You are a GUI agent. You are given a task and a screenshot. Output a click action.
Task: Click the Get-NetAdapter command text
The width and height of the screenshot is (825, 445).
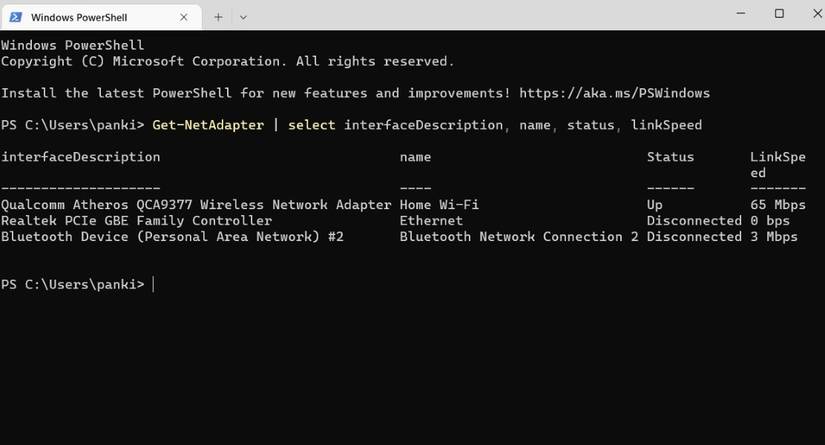(208, 125)
